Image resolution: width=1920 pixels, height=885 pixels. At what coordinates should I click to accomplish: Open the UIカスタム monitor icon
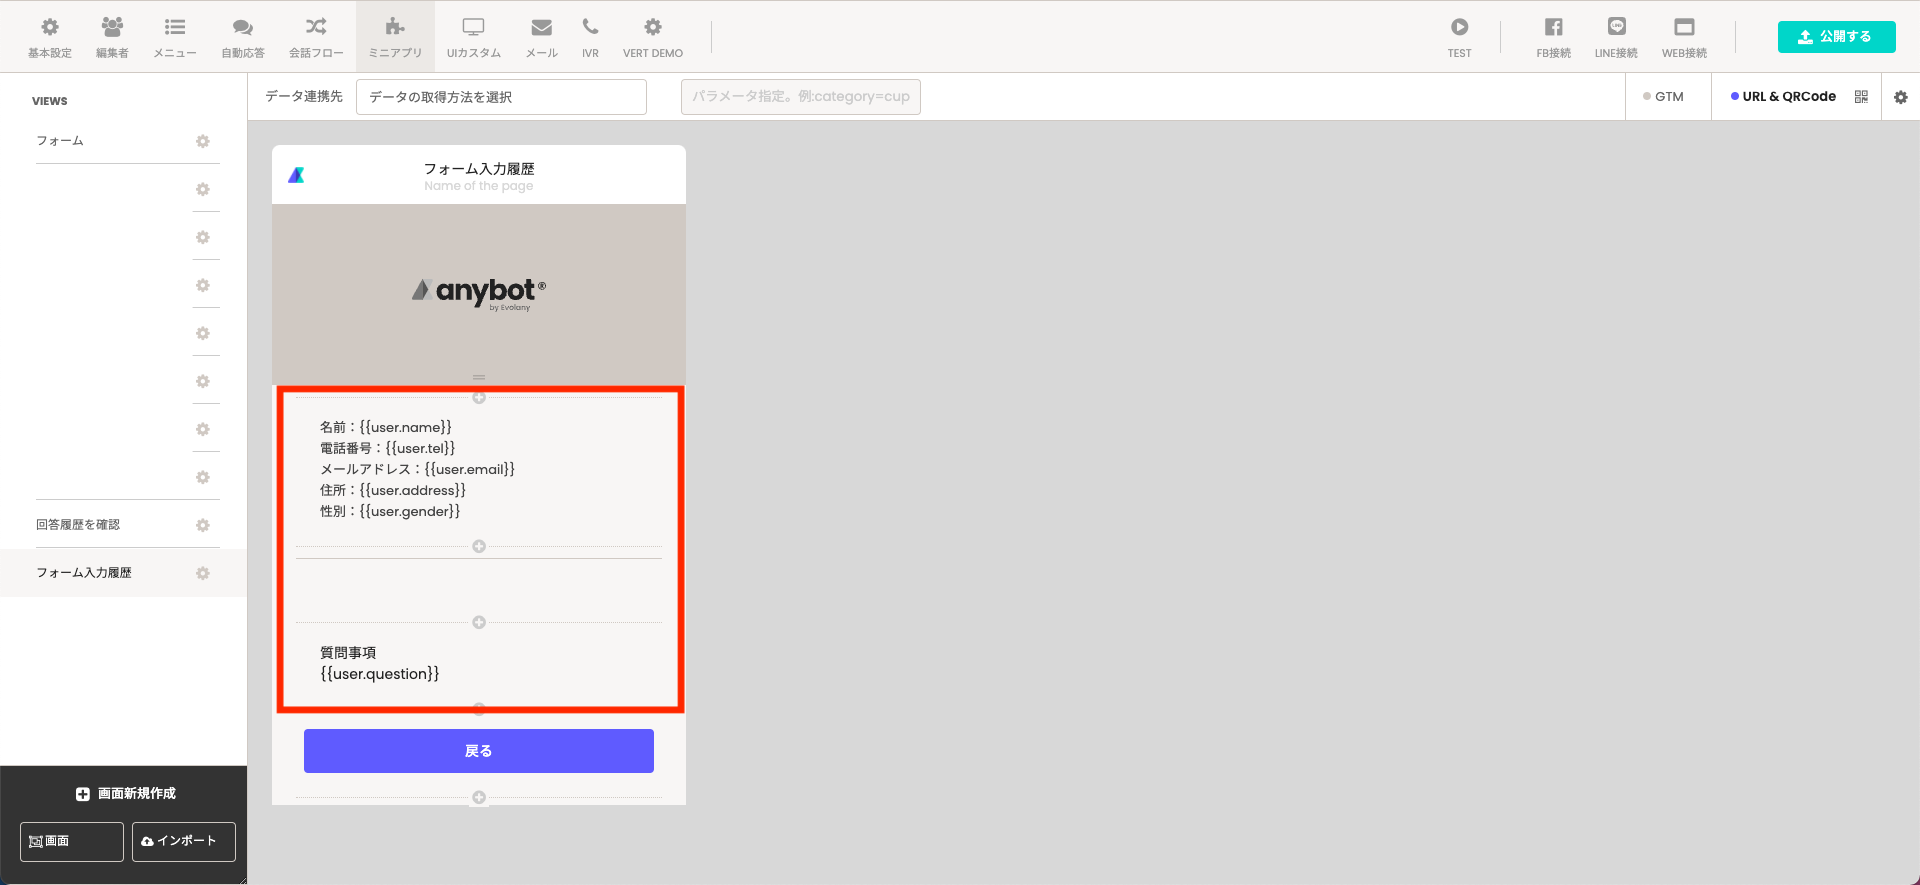[473, 27]
